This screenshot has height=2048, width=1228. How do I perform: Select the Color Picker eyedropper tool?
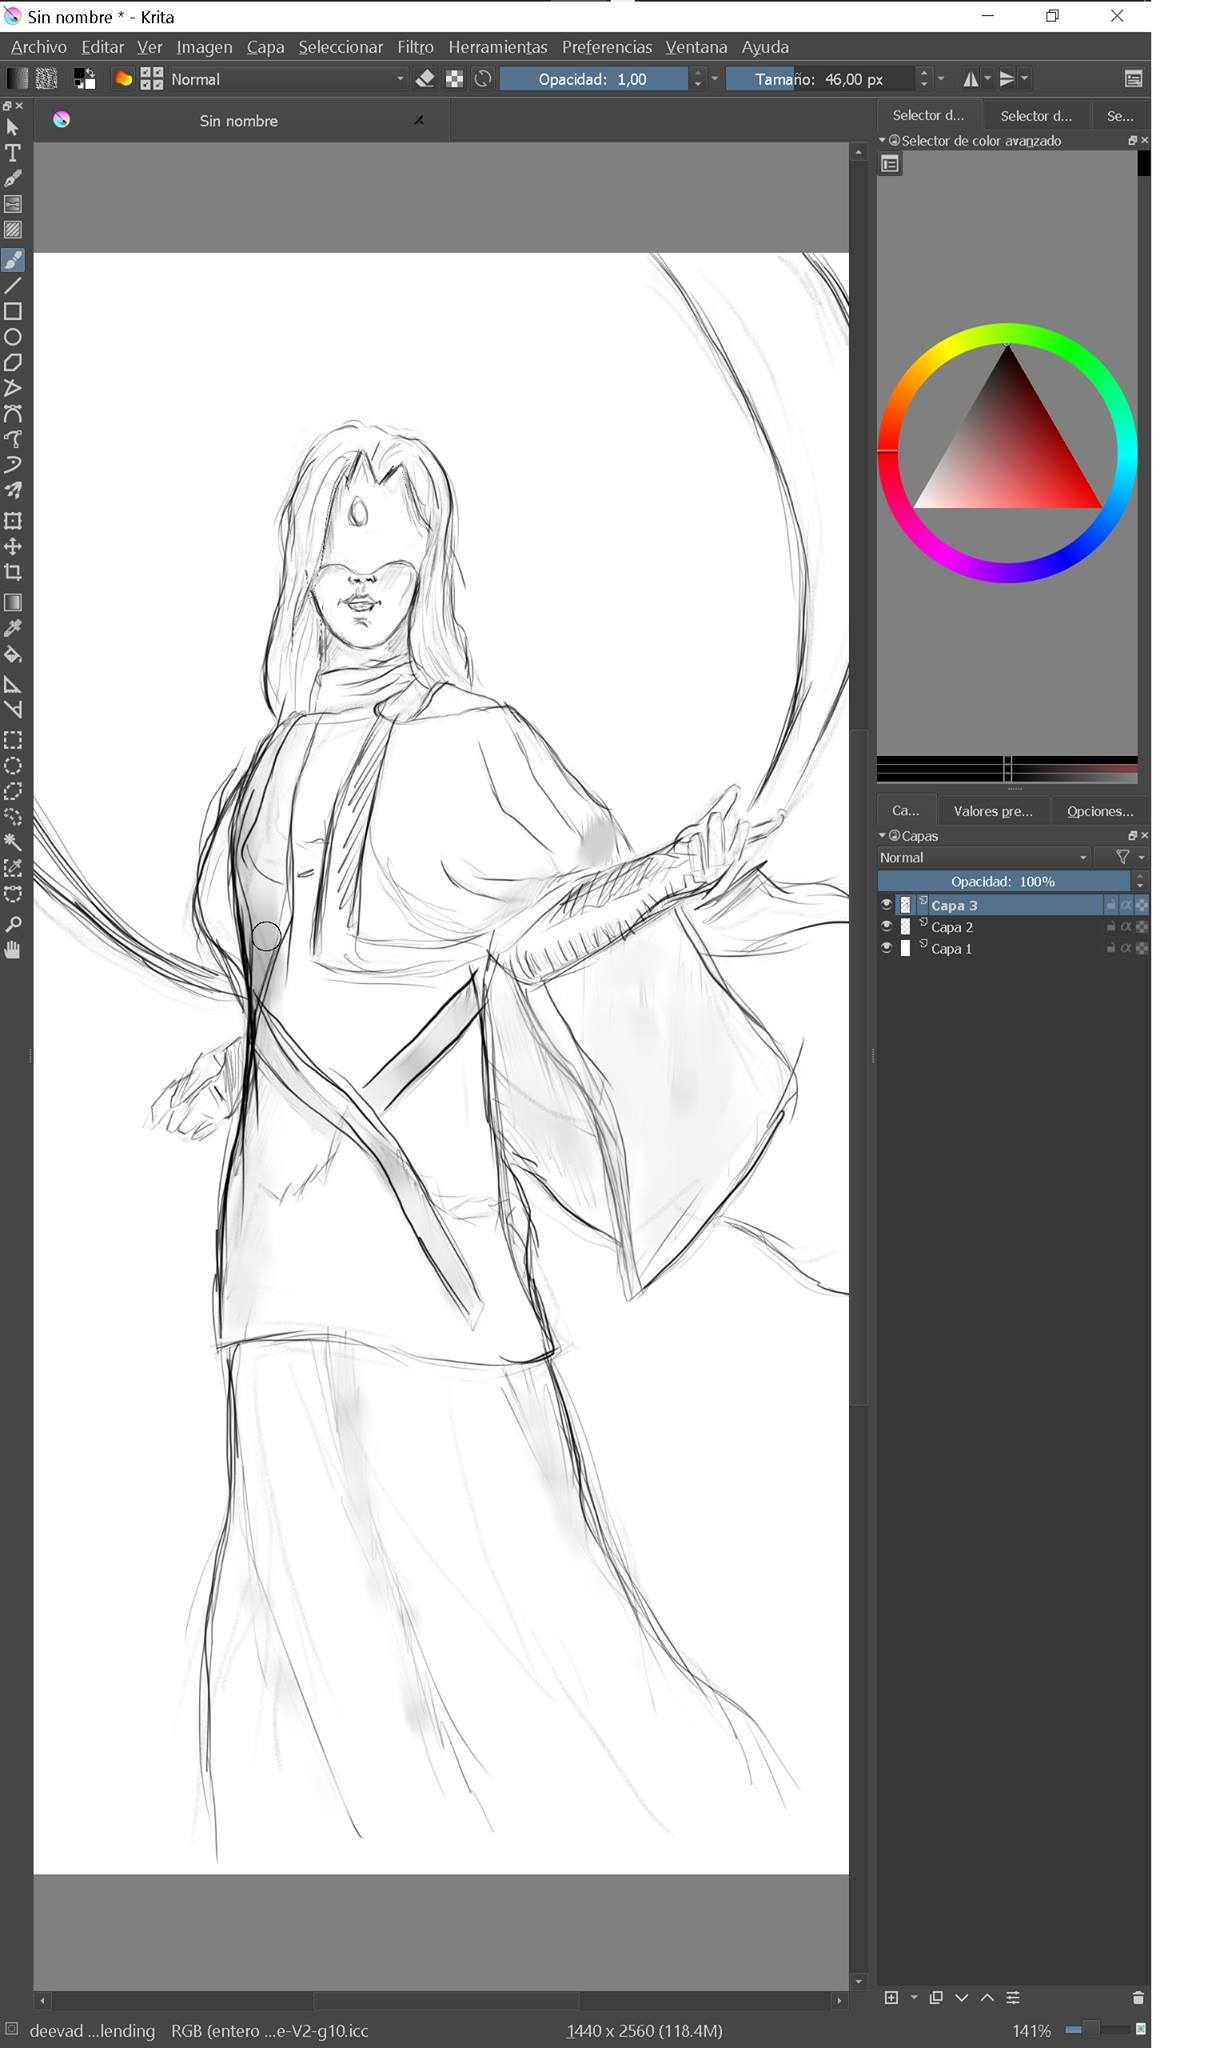coord(13,629)
